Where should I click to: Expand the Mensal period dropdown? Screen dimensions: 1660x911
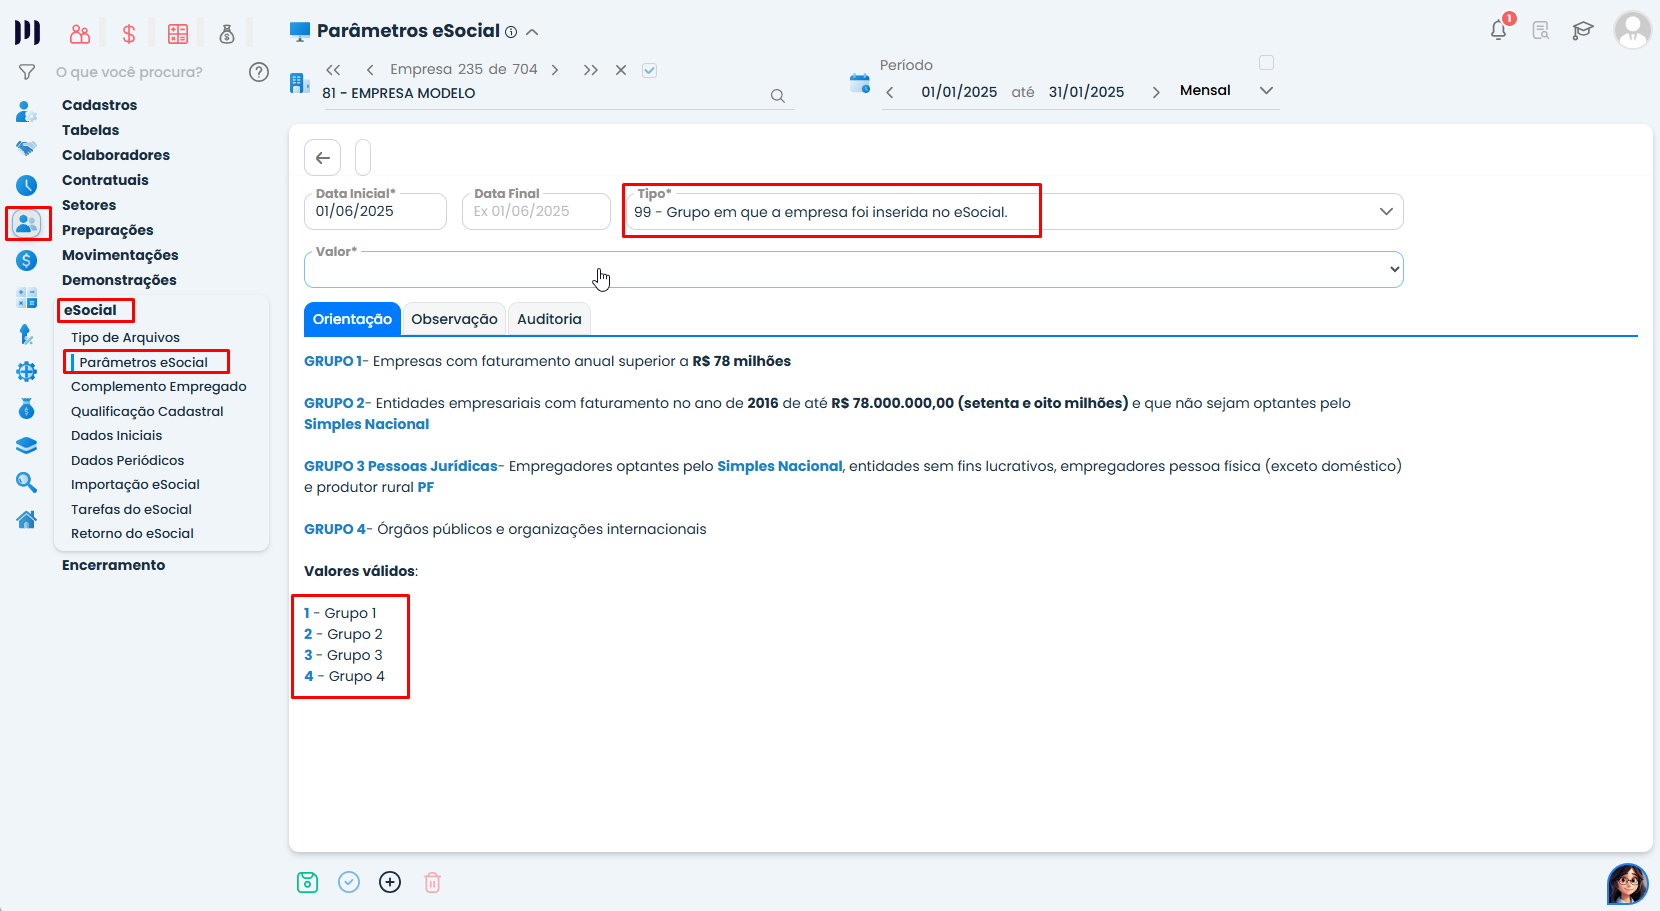point(1266,91)
